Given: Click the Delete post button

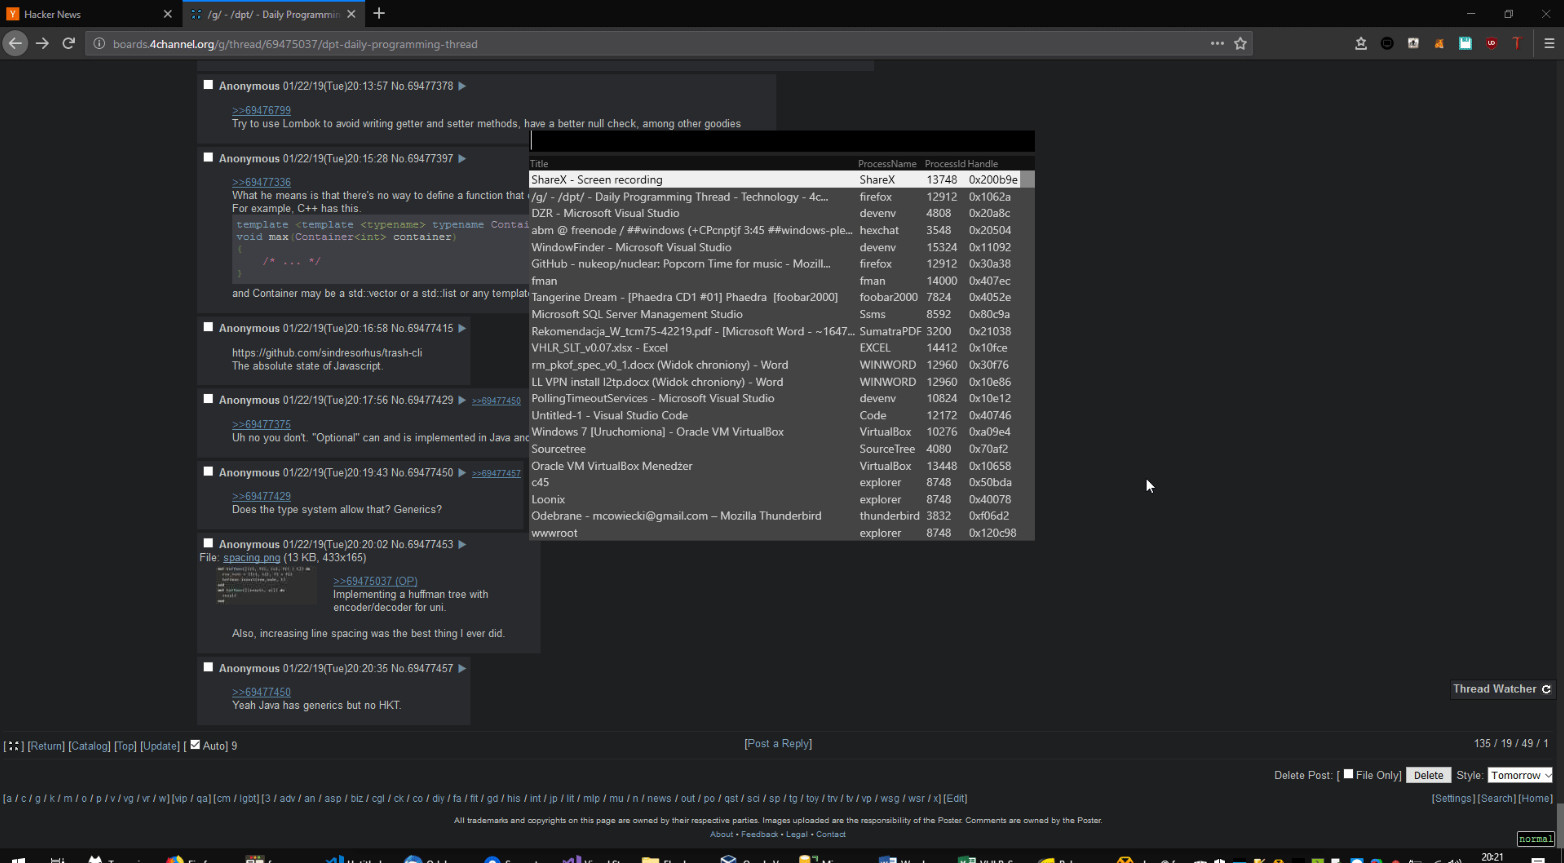Looking at the screenshot, I should point(1428,775).
